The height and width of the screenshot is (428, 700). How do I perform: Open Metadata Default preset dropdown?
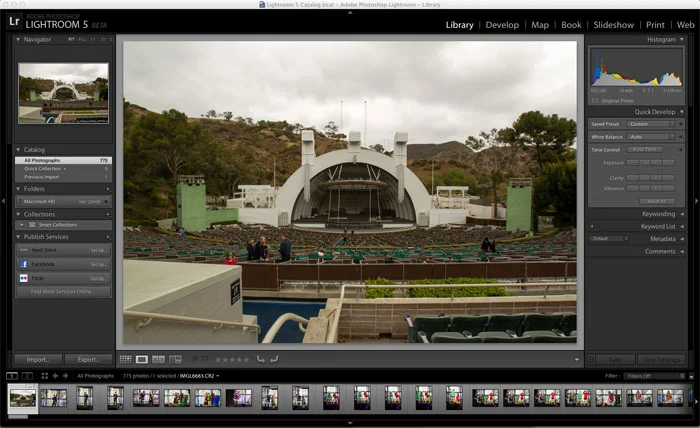click(x=610, y=239)
